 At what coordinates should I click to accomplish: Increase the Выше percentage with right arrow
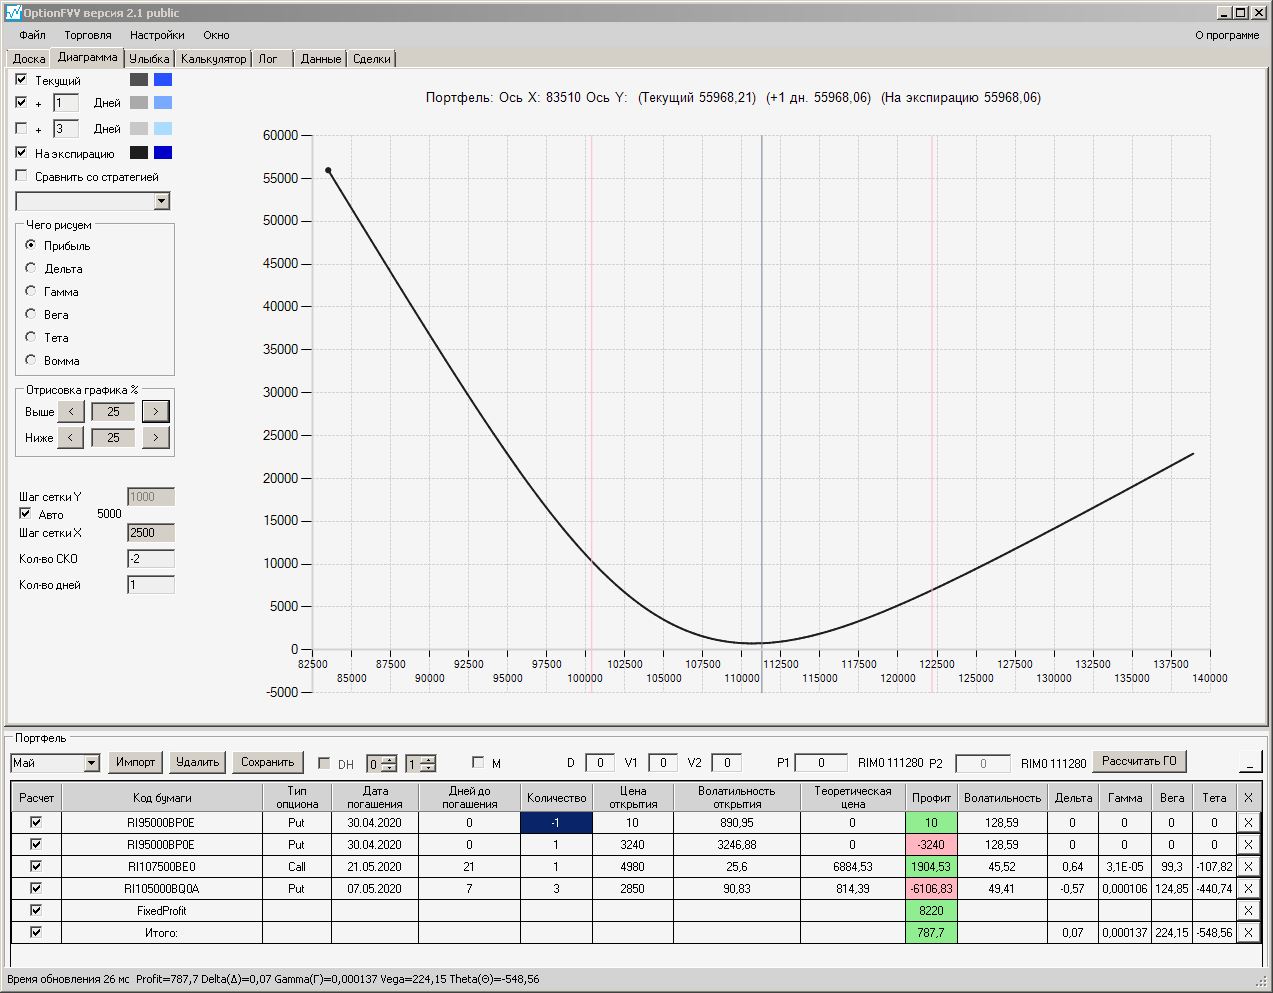click(x=155, y=412)
